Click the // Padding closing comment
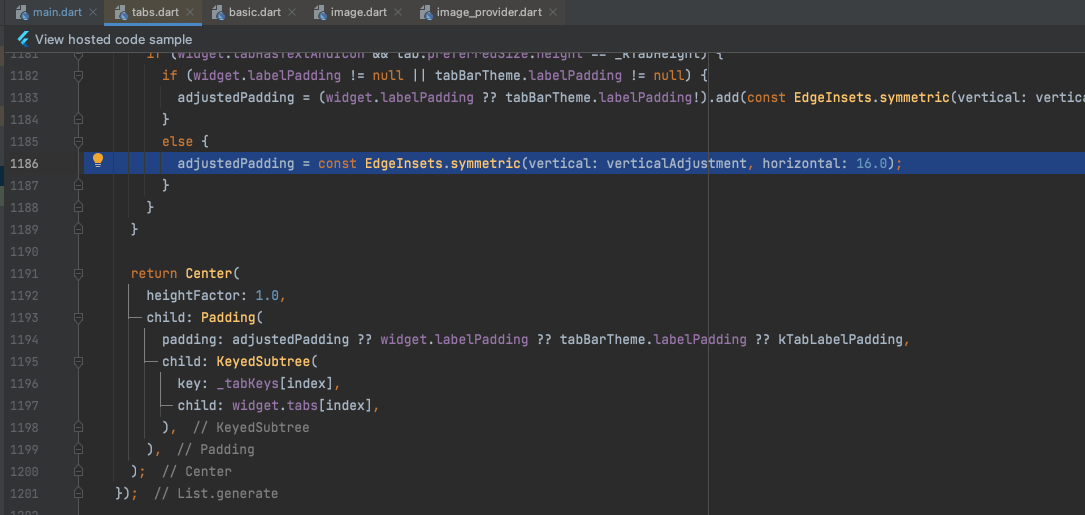The width and height of the screenshot is (1085, 515). click(x=216, y=449)
